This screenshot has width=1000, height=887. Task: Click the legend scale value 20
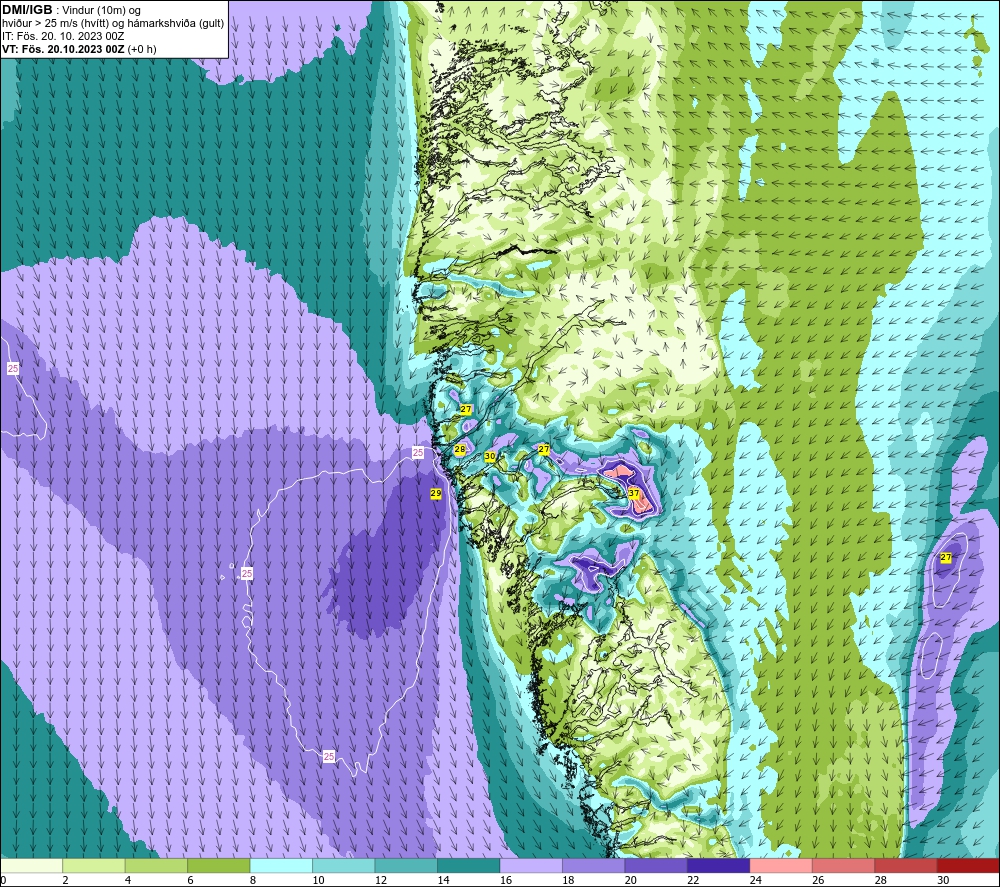pos(631,880)
